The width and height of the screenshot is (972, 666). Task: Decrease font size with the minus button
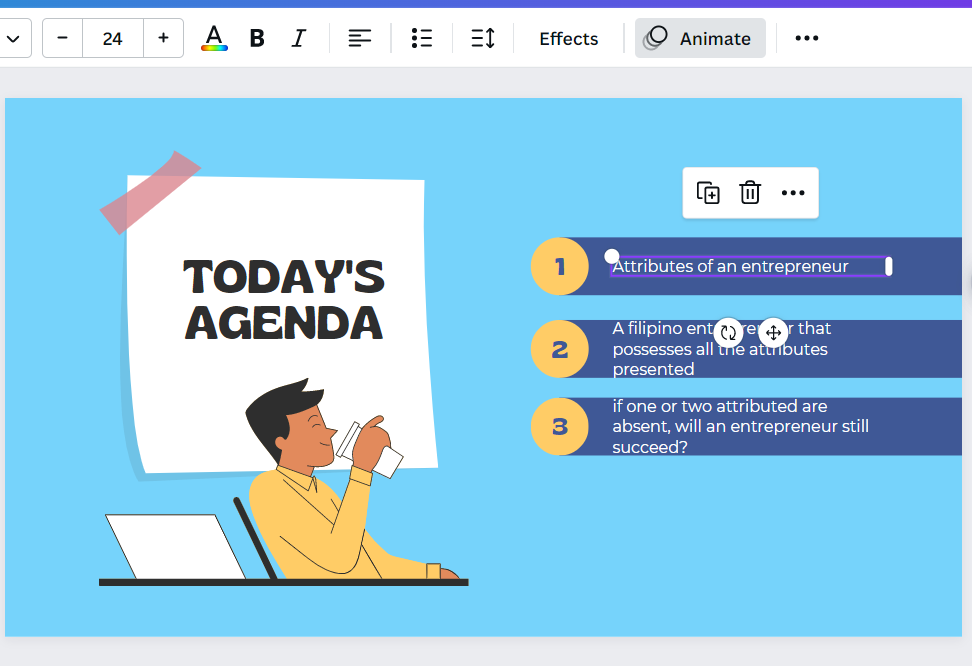[61, 37]
